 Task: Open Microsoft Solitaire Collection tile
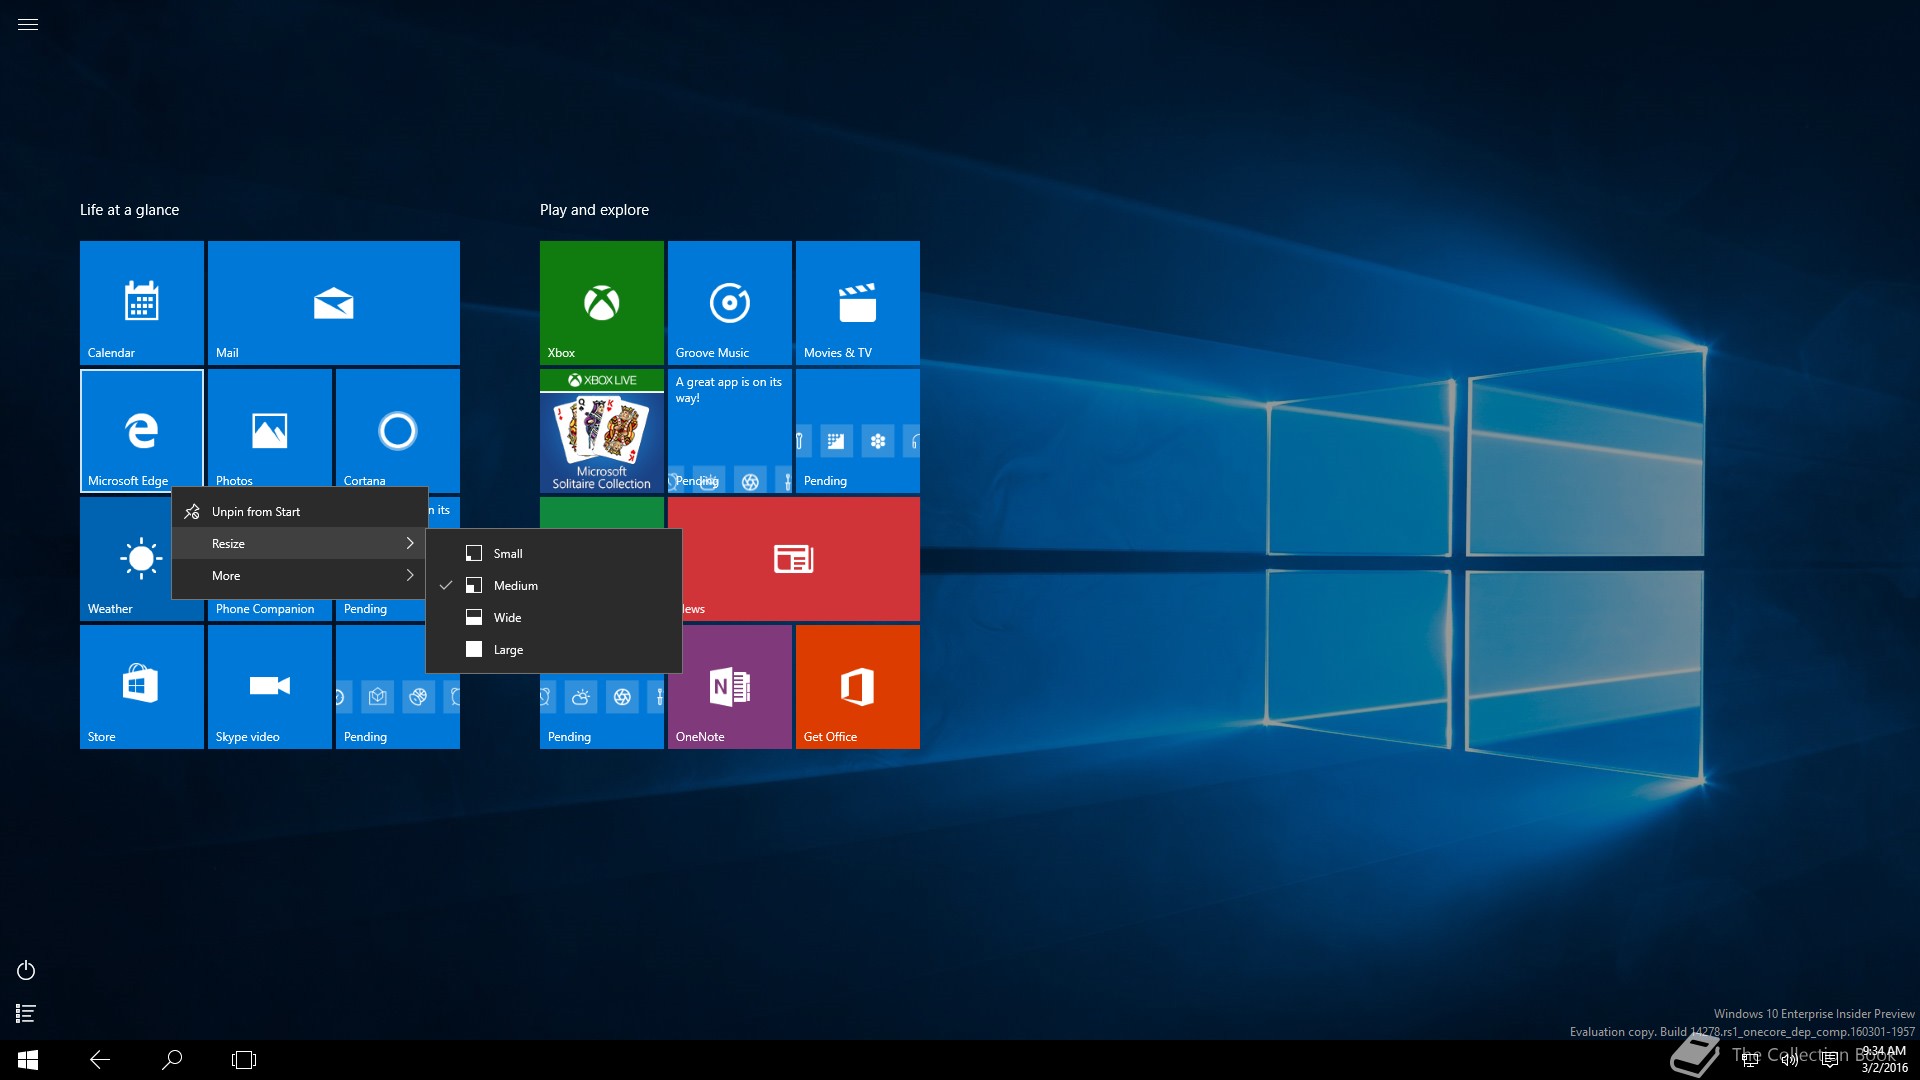[602, 431]
